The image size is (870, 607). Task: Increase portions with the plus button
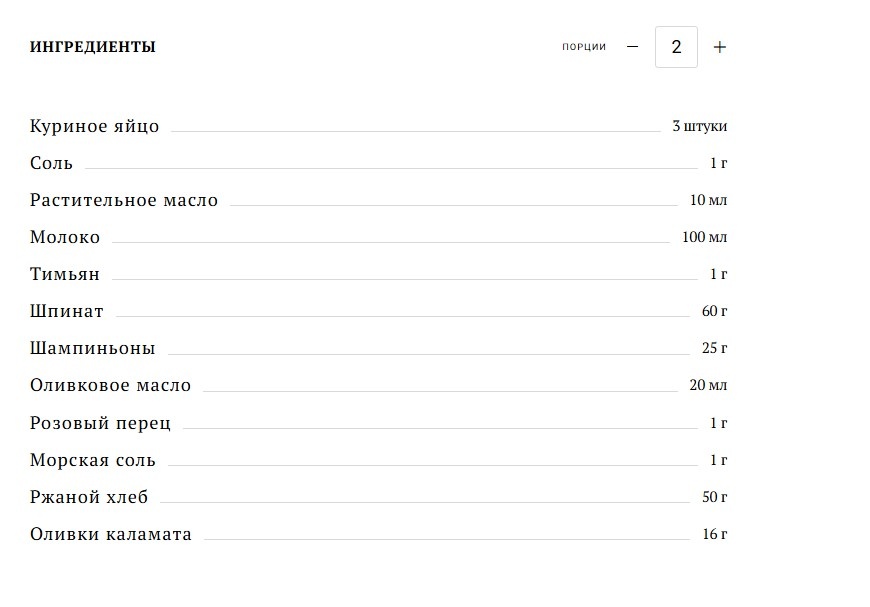(x=719, y=47)
